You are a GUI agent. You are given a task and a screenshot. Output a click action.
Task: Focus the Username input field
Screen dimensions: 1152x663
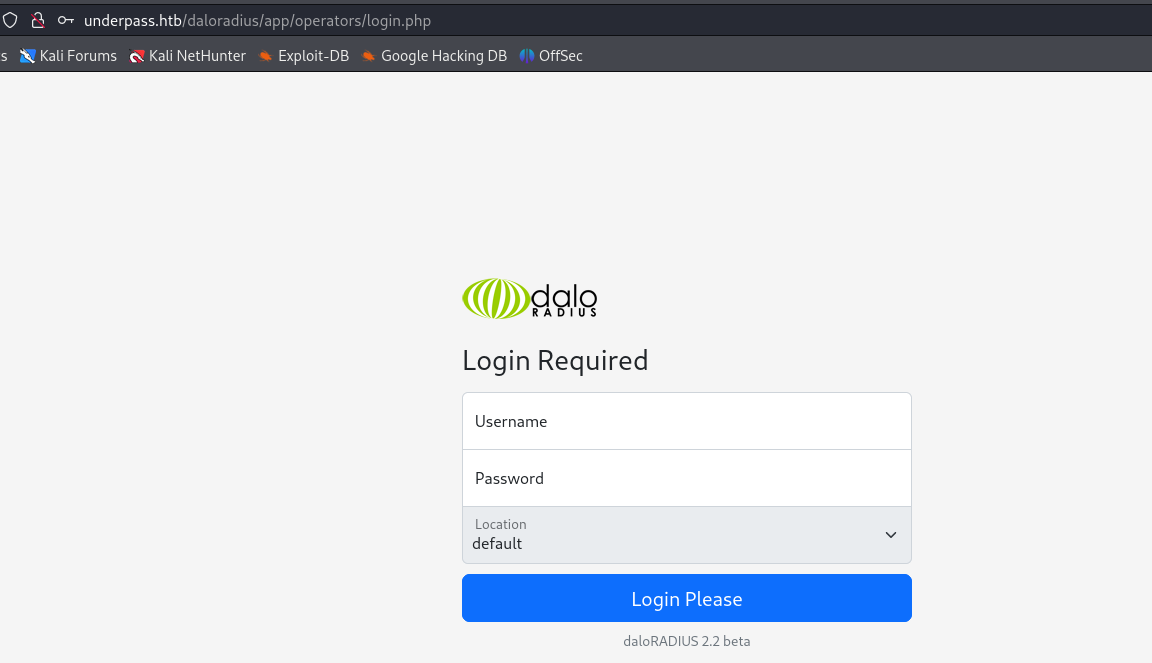tap(687, 421)
